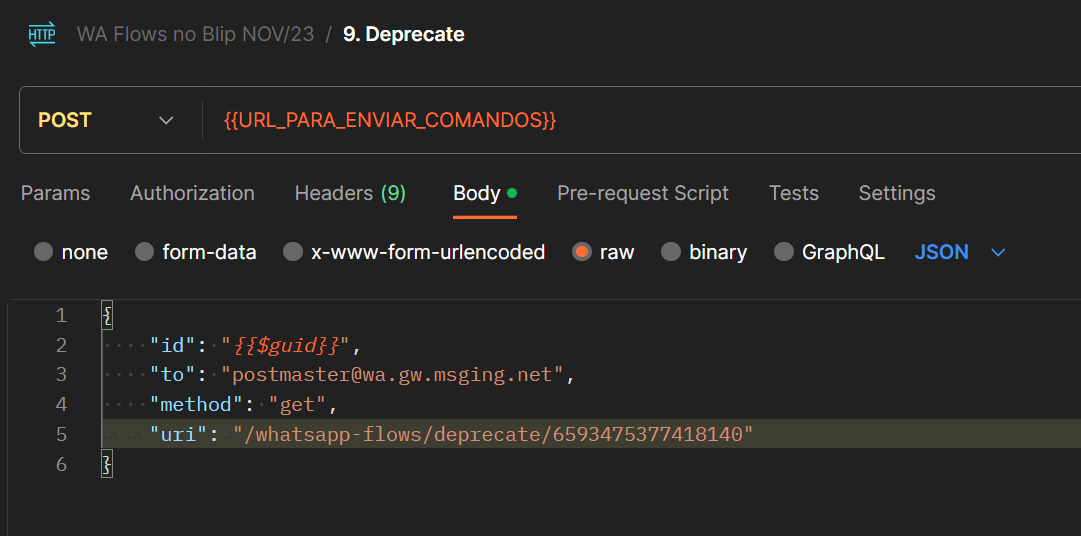Click the WA Flows no Blip NOV/23 breadcrumb

click(195, 34)
